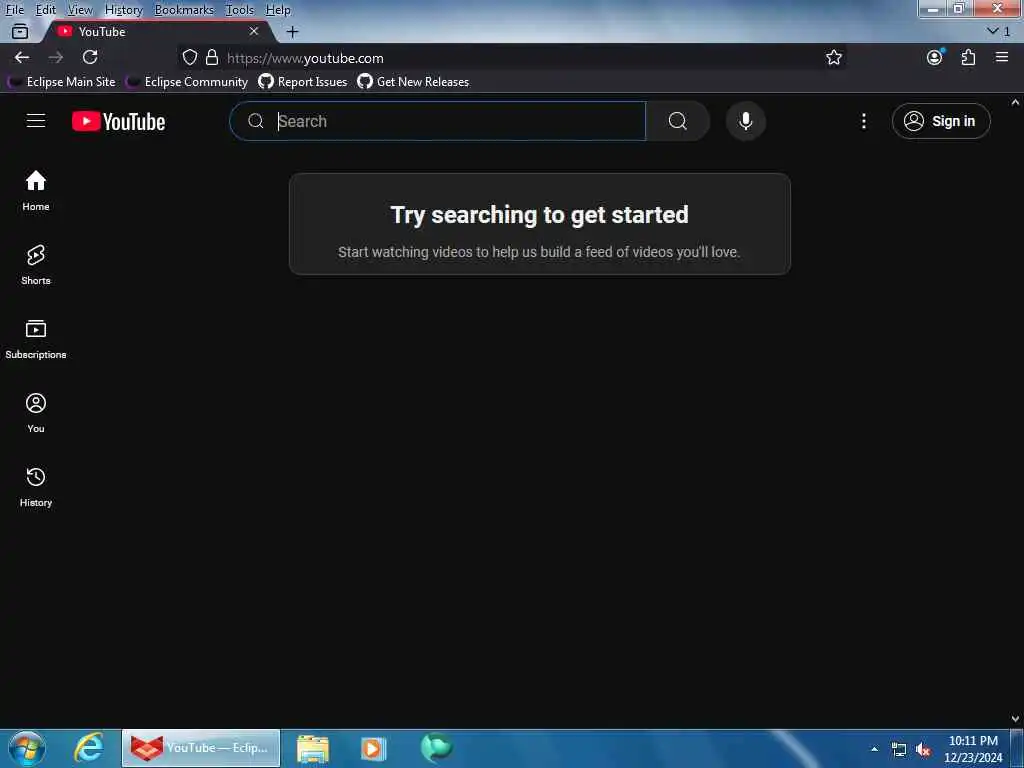Open the Edit menu
This screenshot has width=1024, height=768.
tap(46, 10)
